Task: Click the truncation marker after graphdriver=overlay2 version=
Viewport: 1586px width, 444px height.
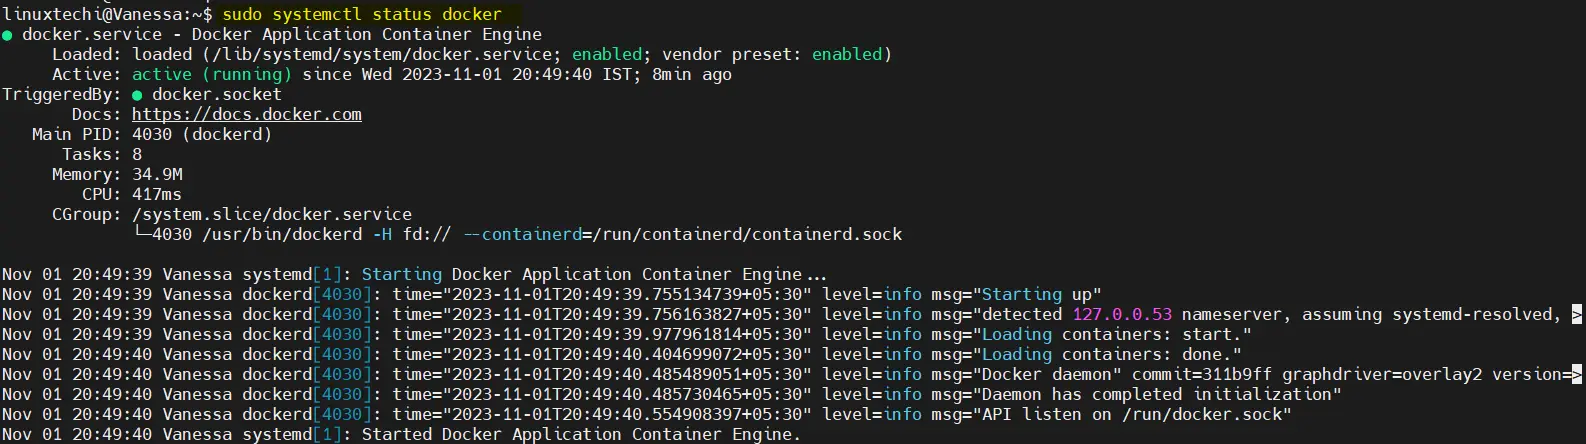Action: point(1577,374)
